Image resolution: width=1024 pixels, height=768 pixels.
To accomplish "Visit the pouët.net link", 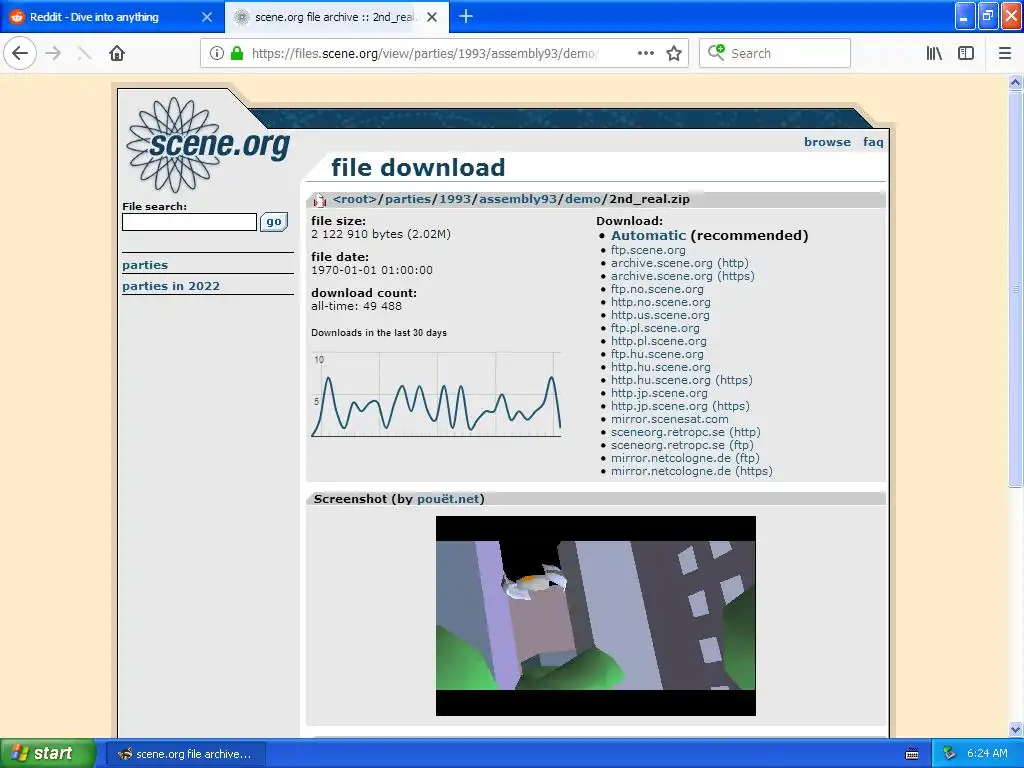I will click(x=448, y=499).
